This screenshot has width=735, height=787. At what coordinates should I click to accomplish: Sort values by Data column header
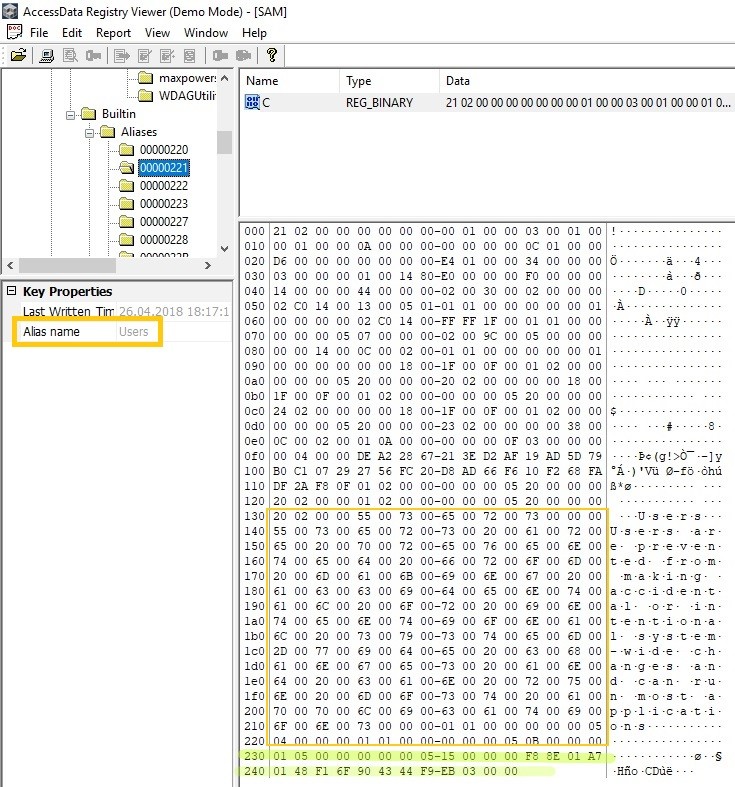tap(587, 81)
